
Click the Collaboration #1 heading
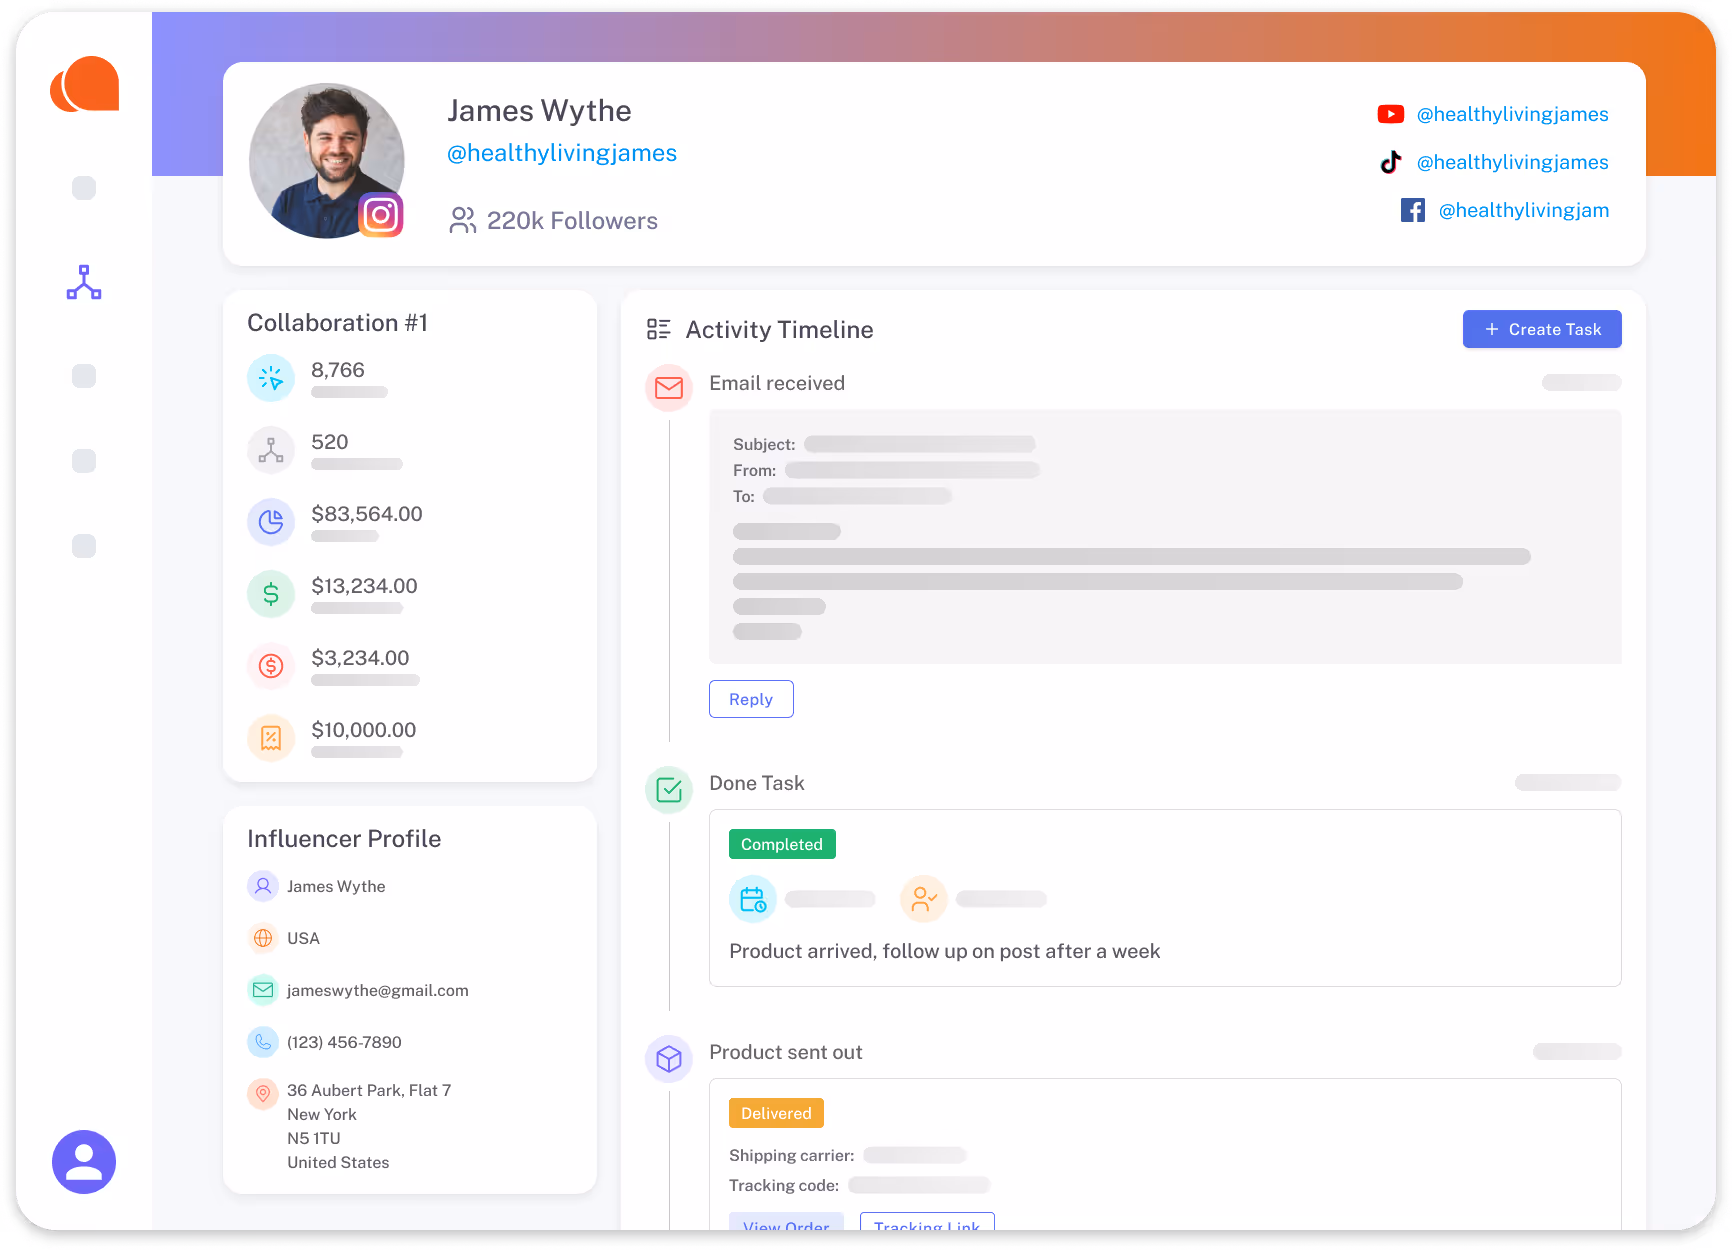[337, 323]
